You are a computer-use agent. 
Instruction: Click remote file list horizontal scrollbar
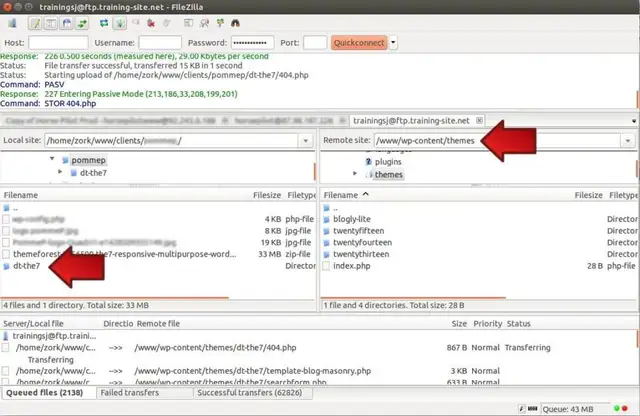coord(413,298)
